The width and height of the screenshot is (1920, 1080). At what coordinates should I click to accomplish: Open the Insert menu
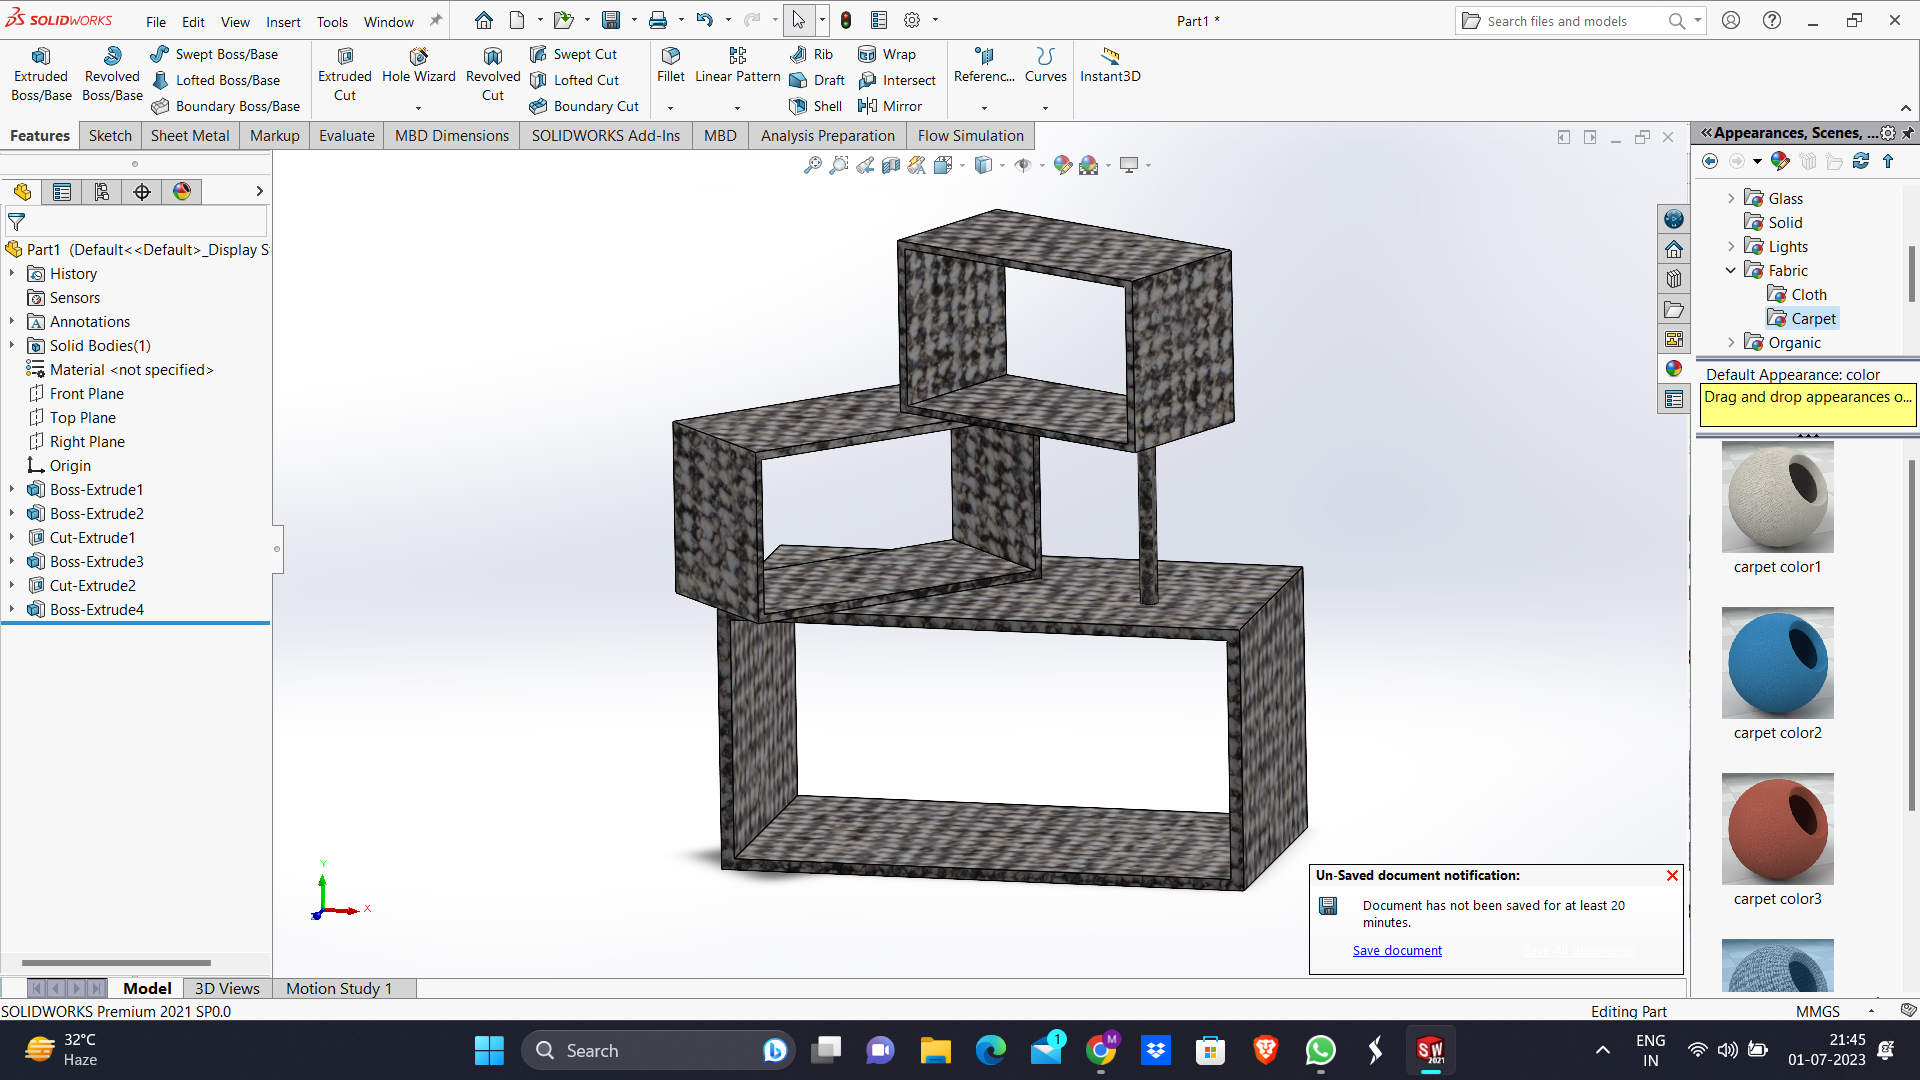point(283,22)
